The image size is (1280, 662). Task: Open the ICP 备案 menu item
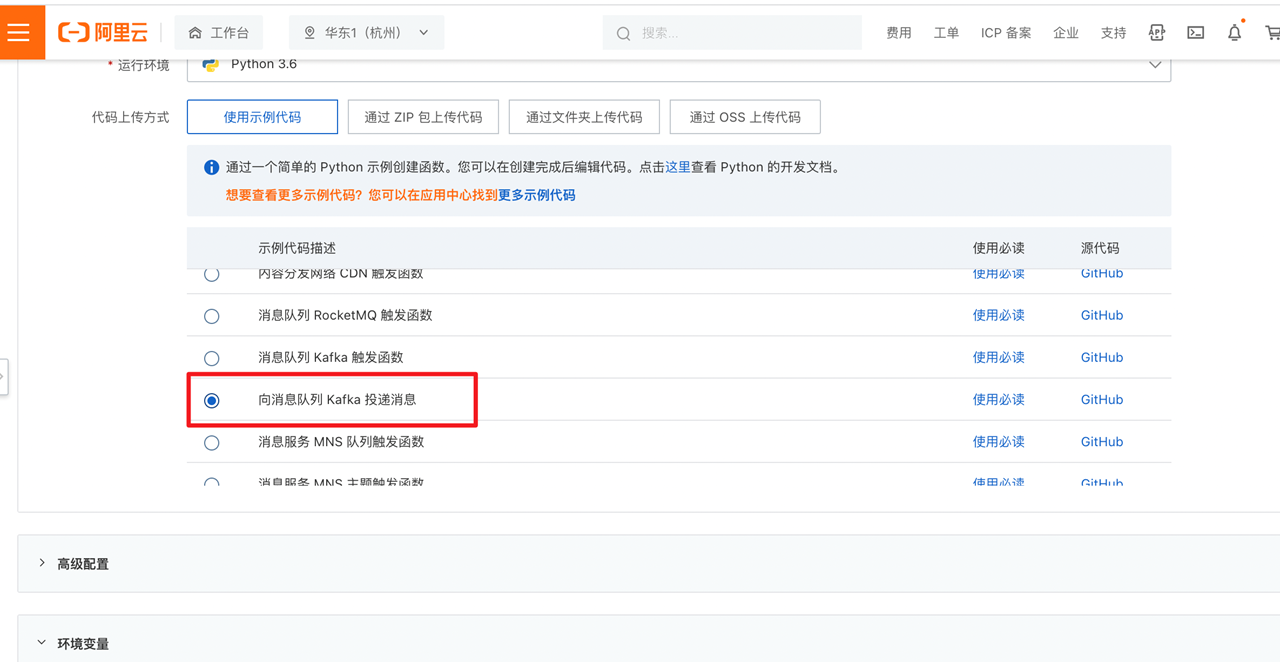[1005, 33]
